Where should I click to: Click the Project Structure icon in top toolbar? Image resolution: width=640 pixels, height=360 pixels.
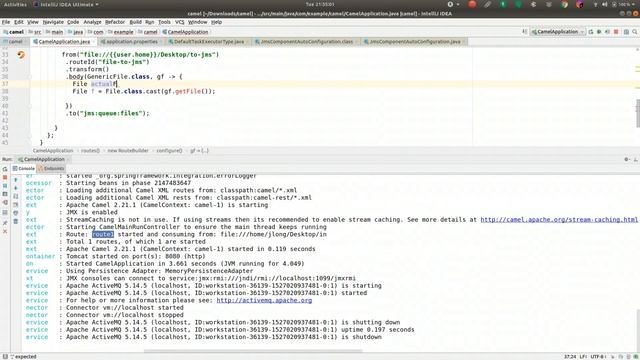click(626, 32)
